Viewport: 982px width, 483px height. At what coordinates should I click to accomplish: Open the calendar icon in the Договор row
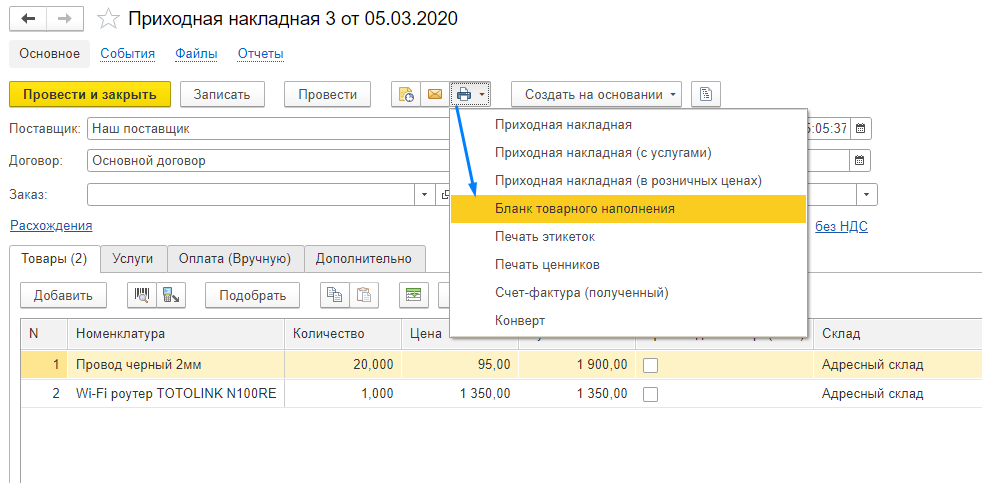click(x=861, y=160)
